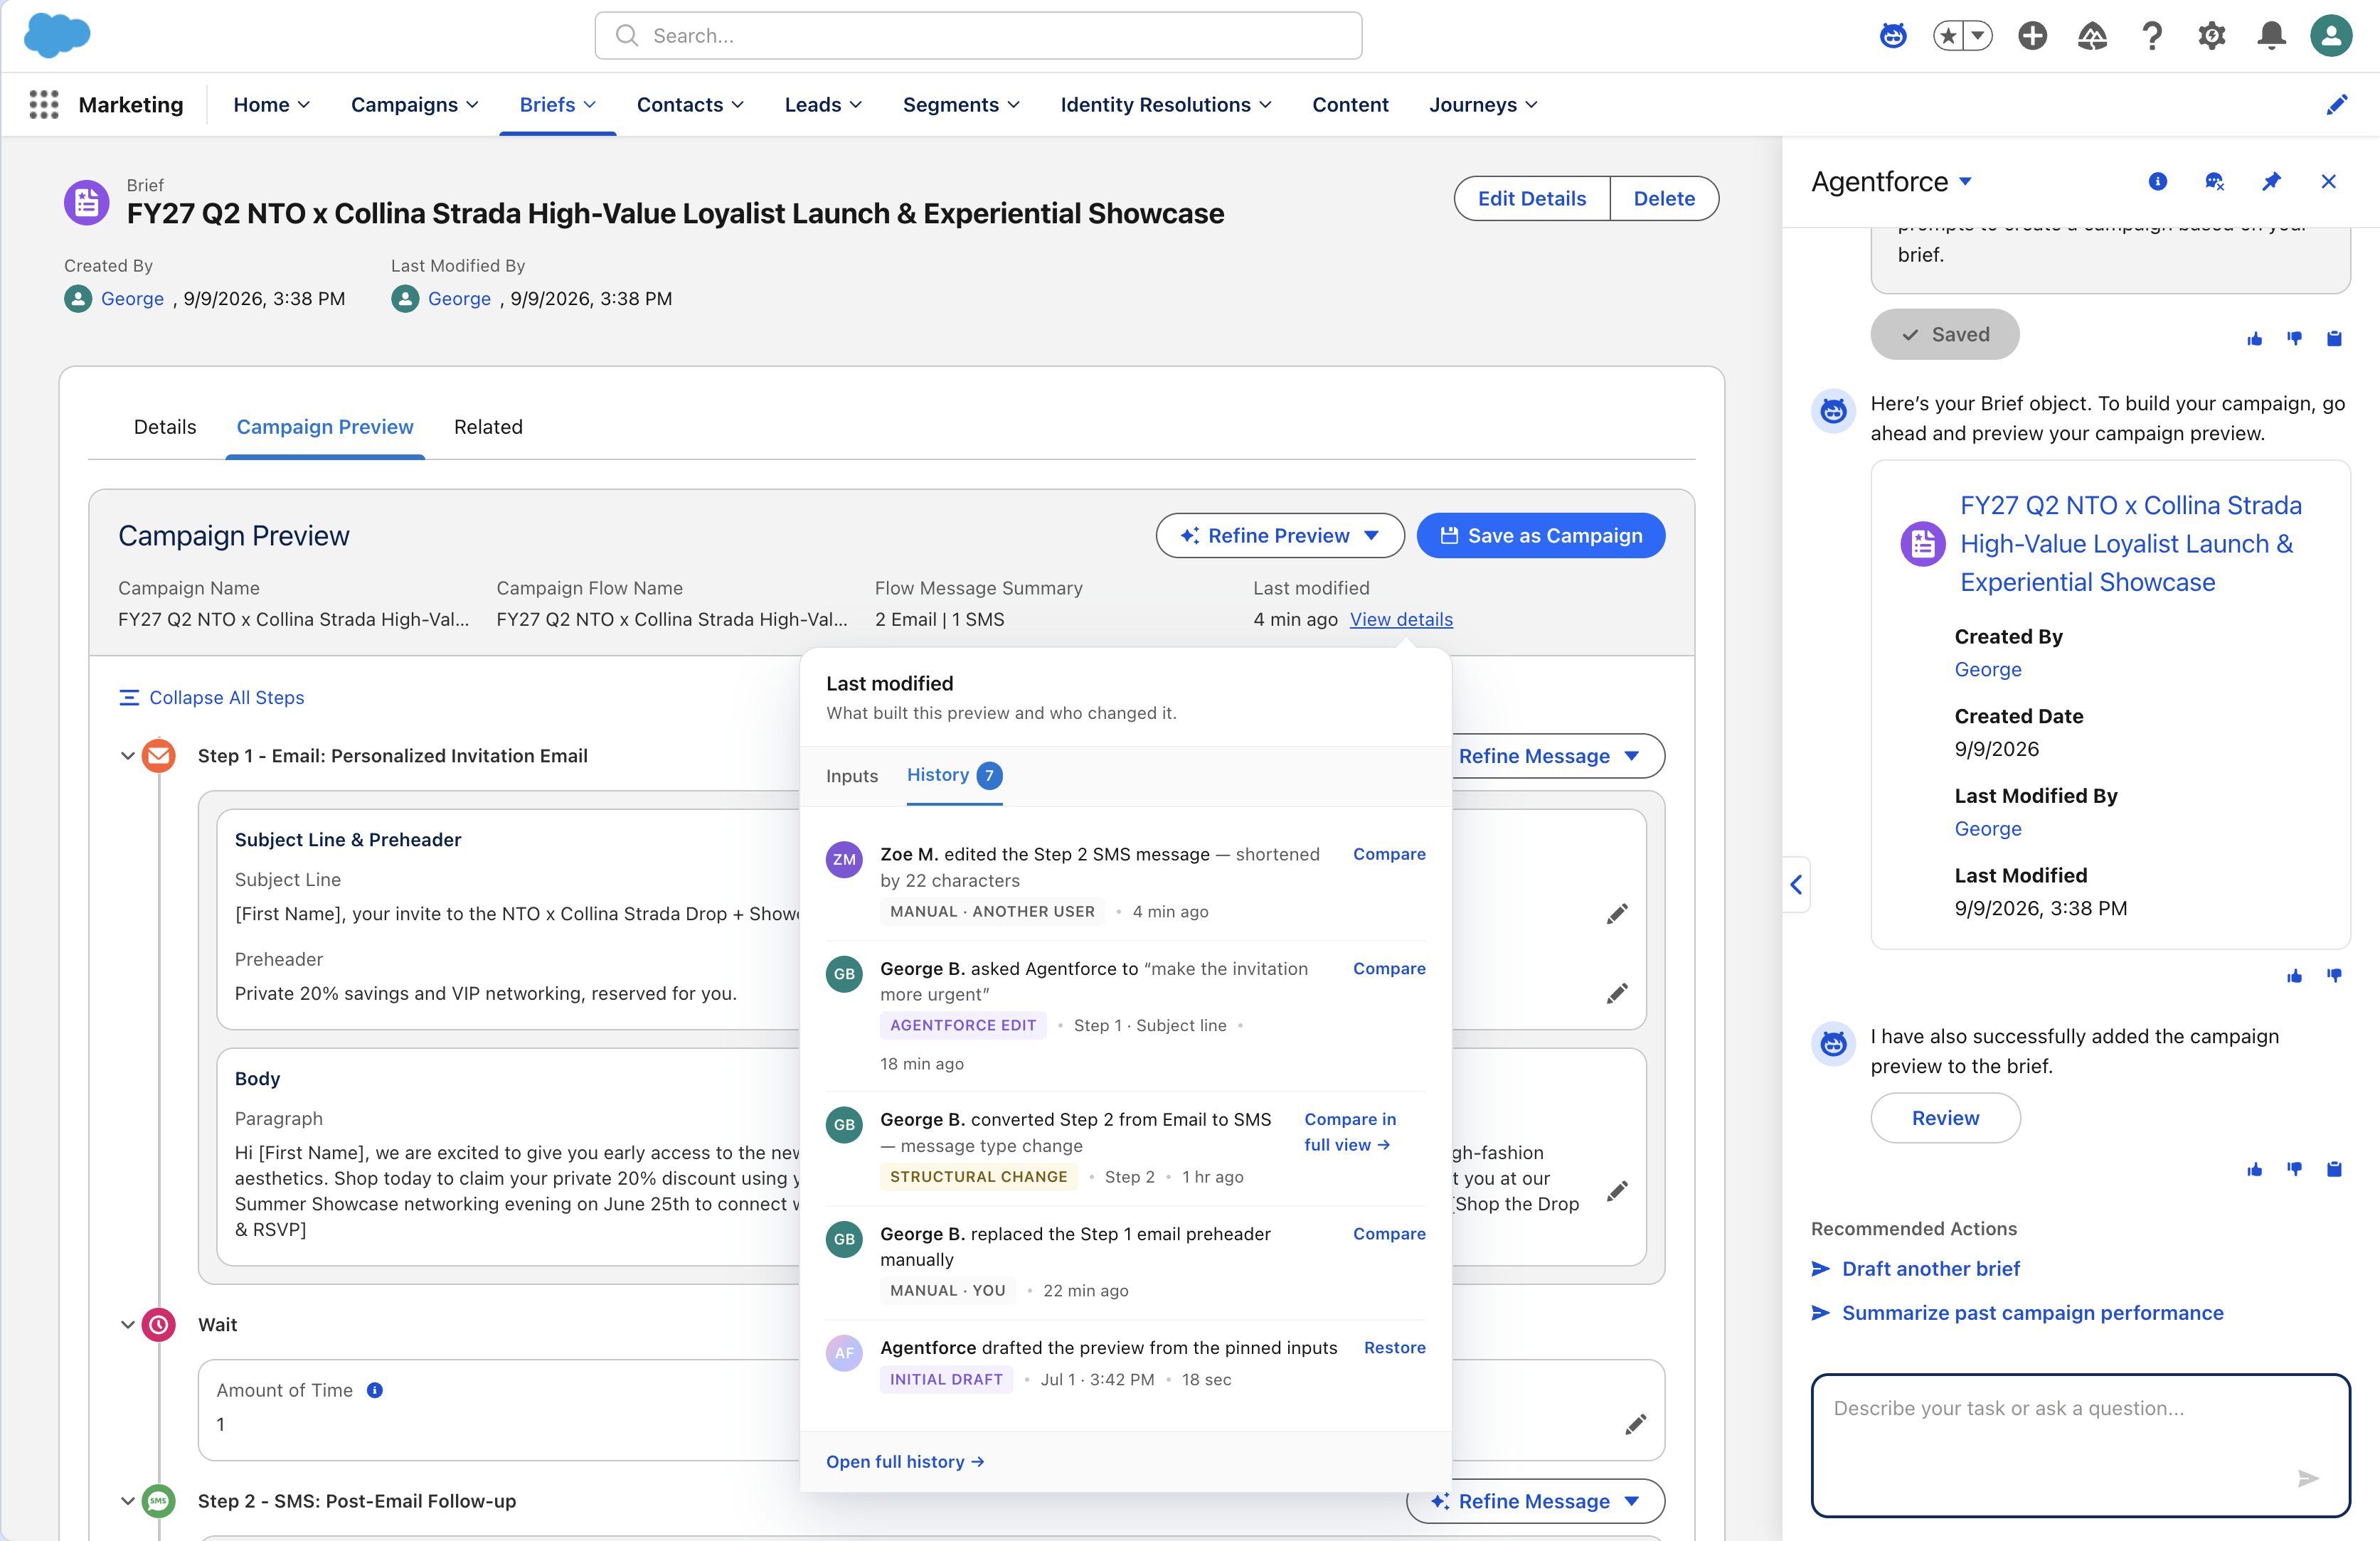This screenshot has height=1541, width=2380.
Task: Click the edit navigation pencil icon
Action: (2337, 105)
